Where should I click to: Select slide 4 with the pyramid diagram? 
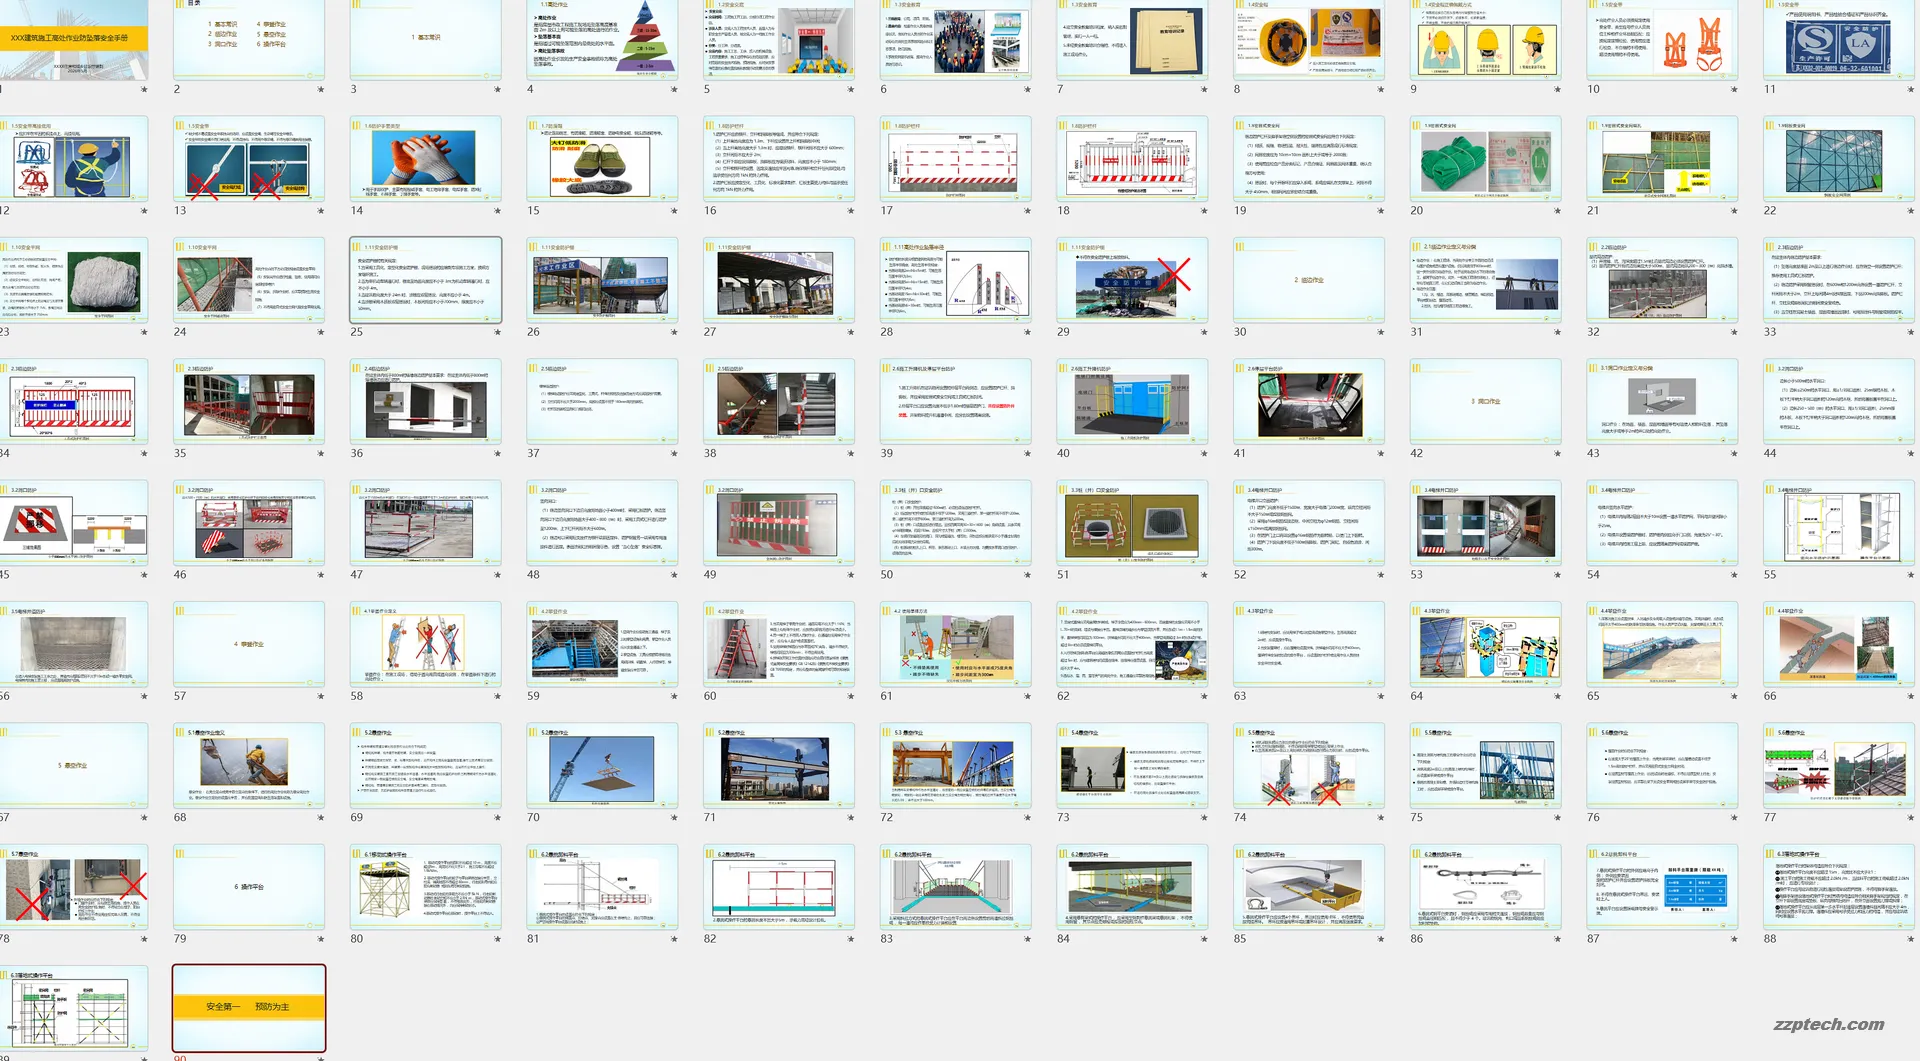click(602, 38)
